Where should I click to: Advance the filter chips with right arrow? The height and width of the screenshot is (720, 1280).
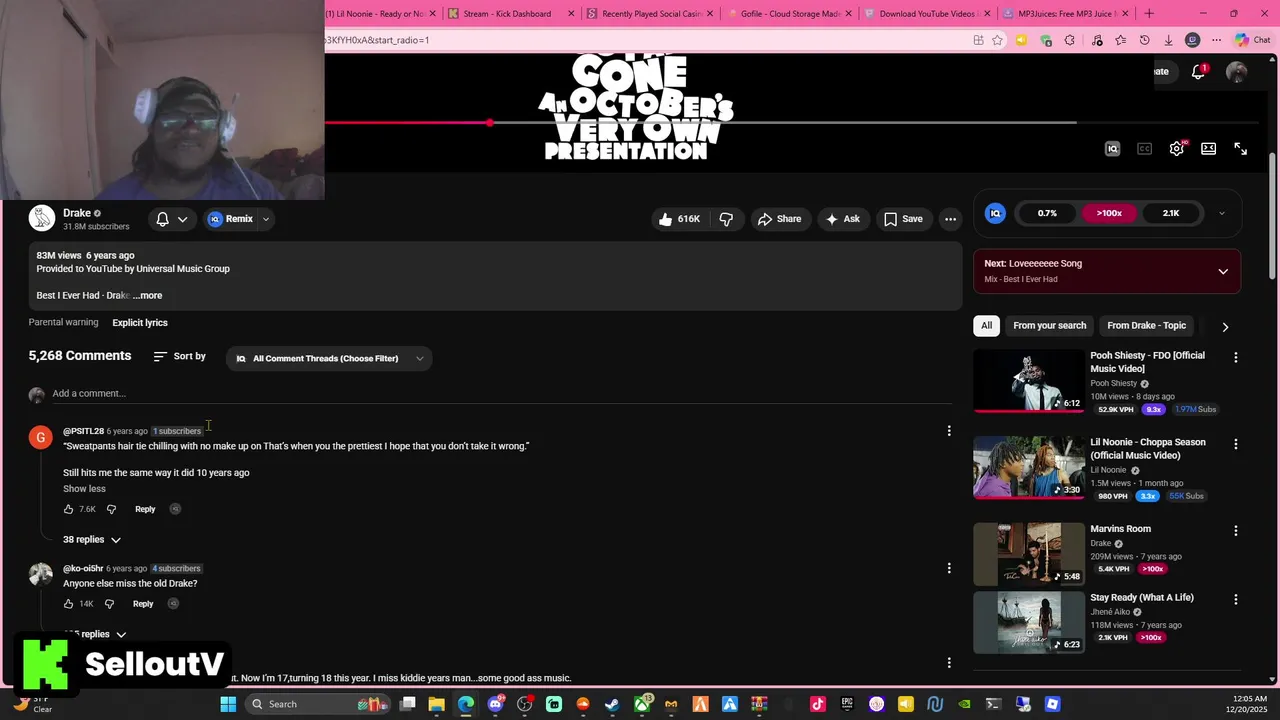coord(1225,327)
